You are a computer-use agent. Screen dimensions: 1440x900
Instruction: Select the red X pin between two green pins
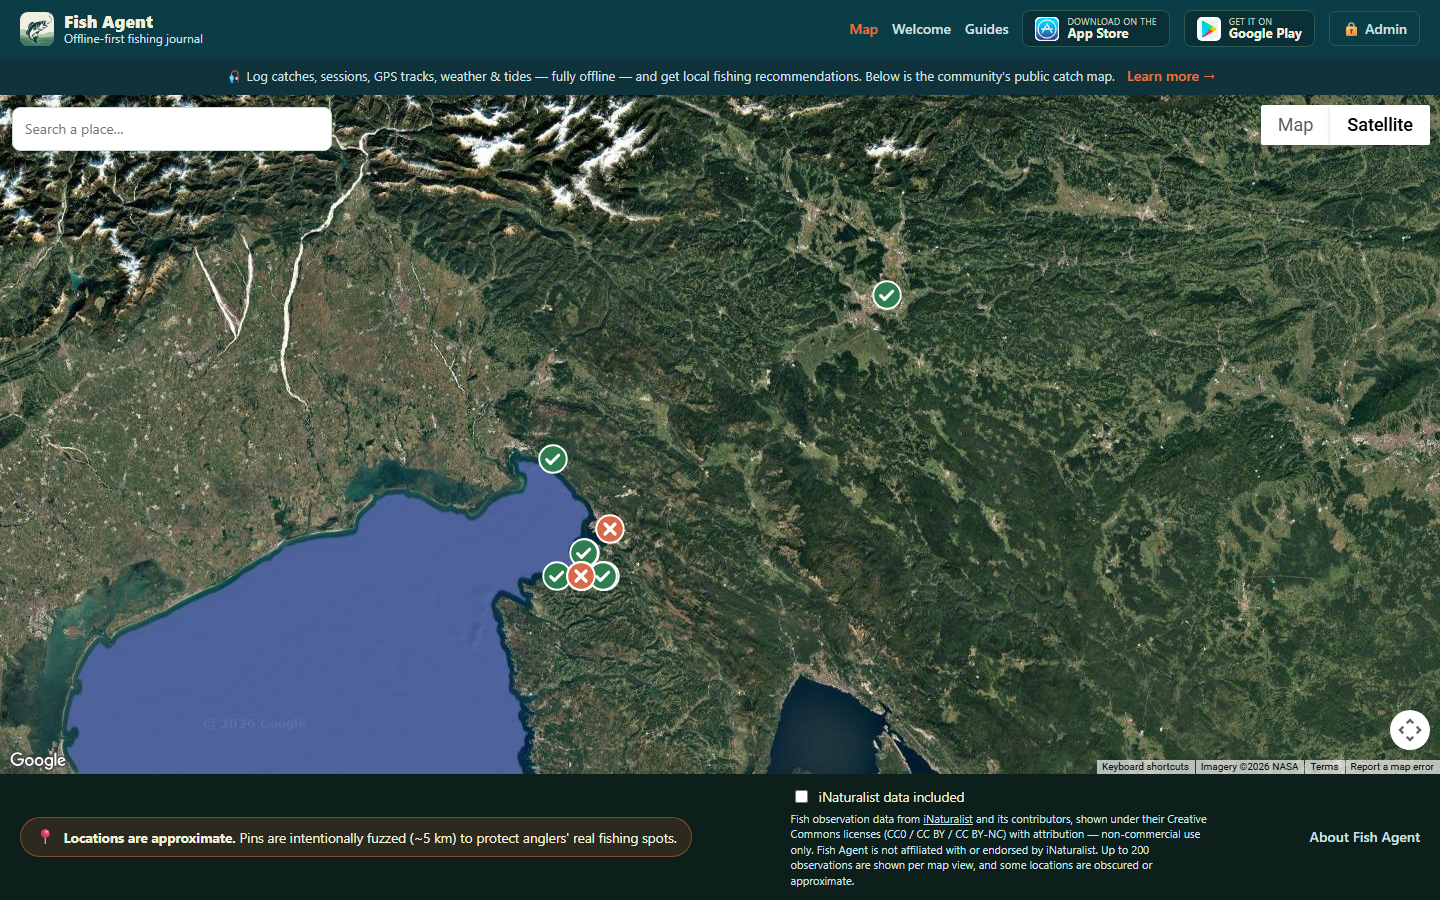tap(580, 576)
